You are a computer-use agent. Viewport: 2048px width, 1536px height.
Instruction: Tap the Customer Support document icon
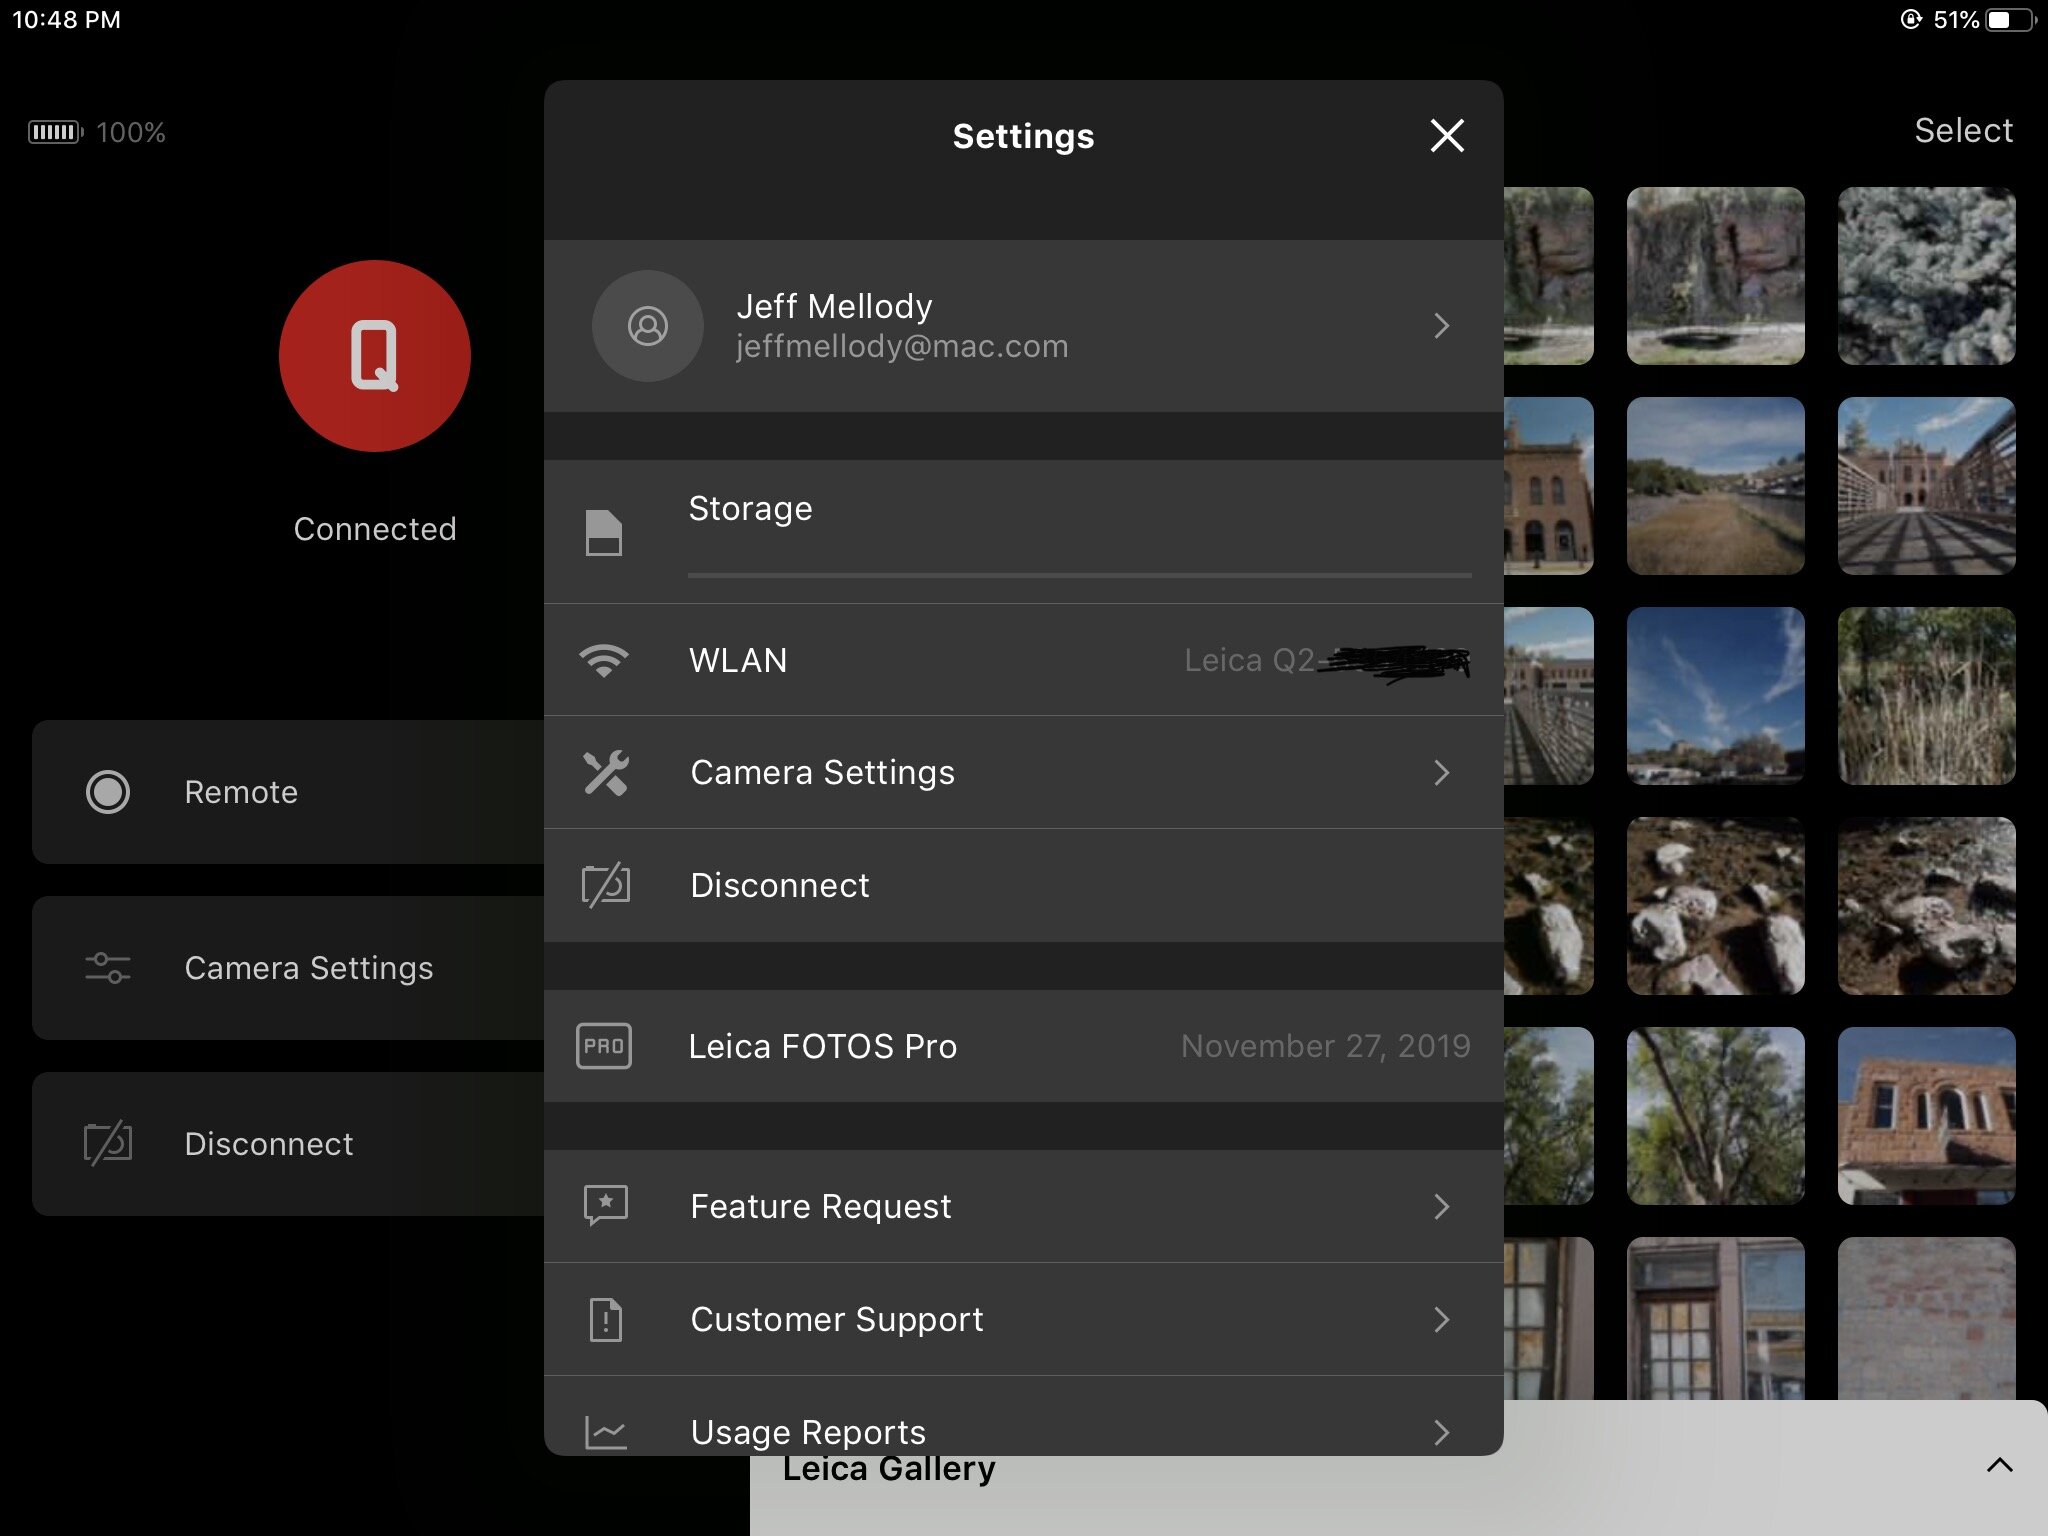606,1320
